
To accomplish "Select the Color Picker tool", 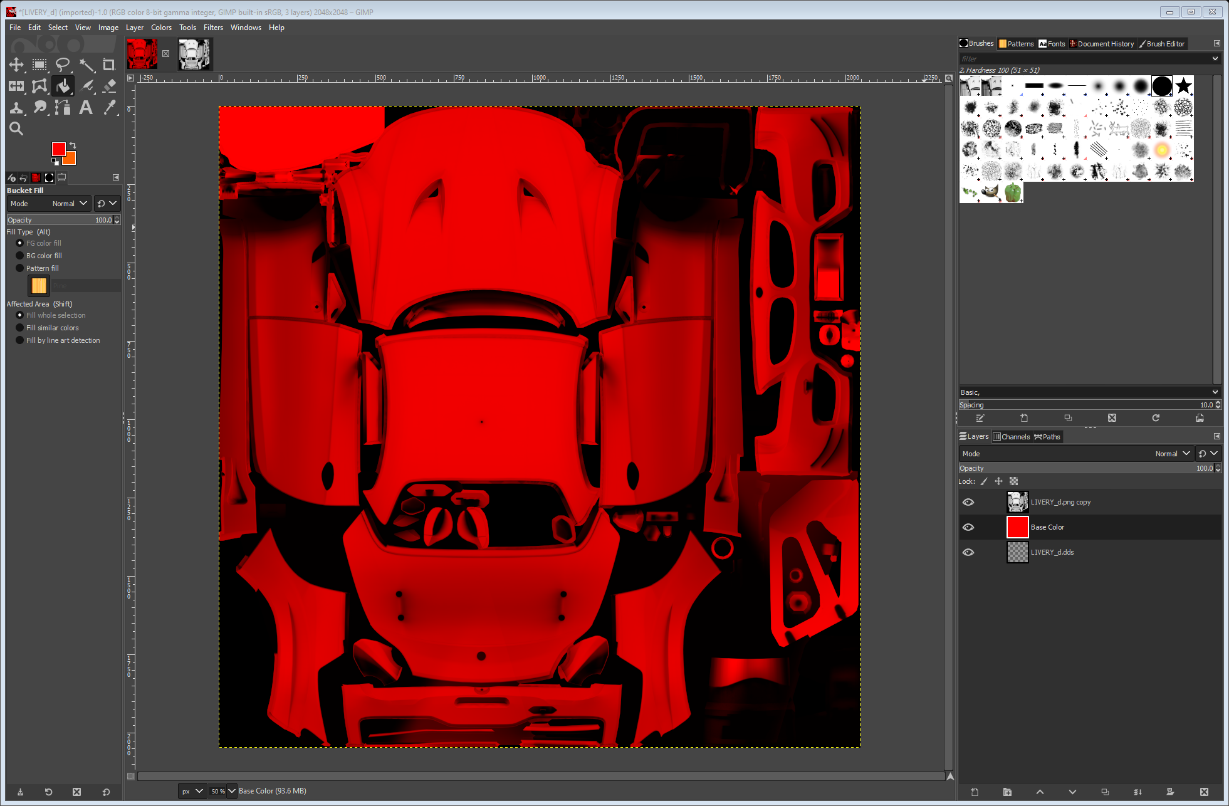I will coord(109,108).
